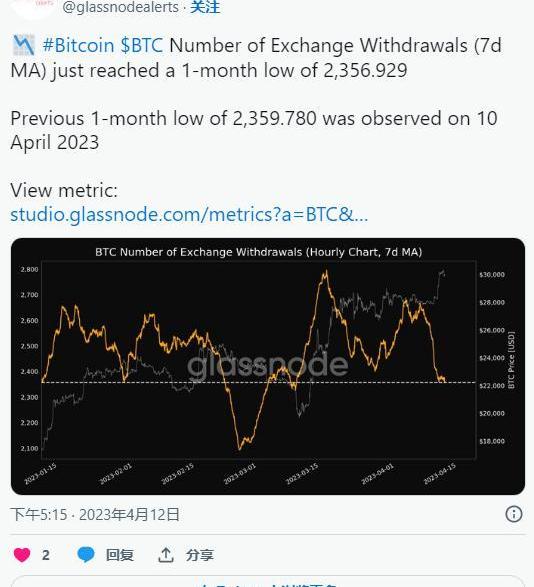Click the 2023-01-15 date axis label
The width and height of the screenshot is (534, 587).
pos(40,473)
